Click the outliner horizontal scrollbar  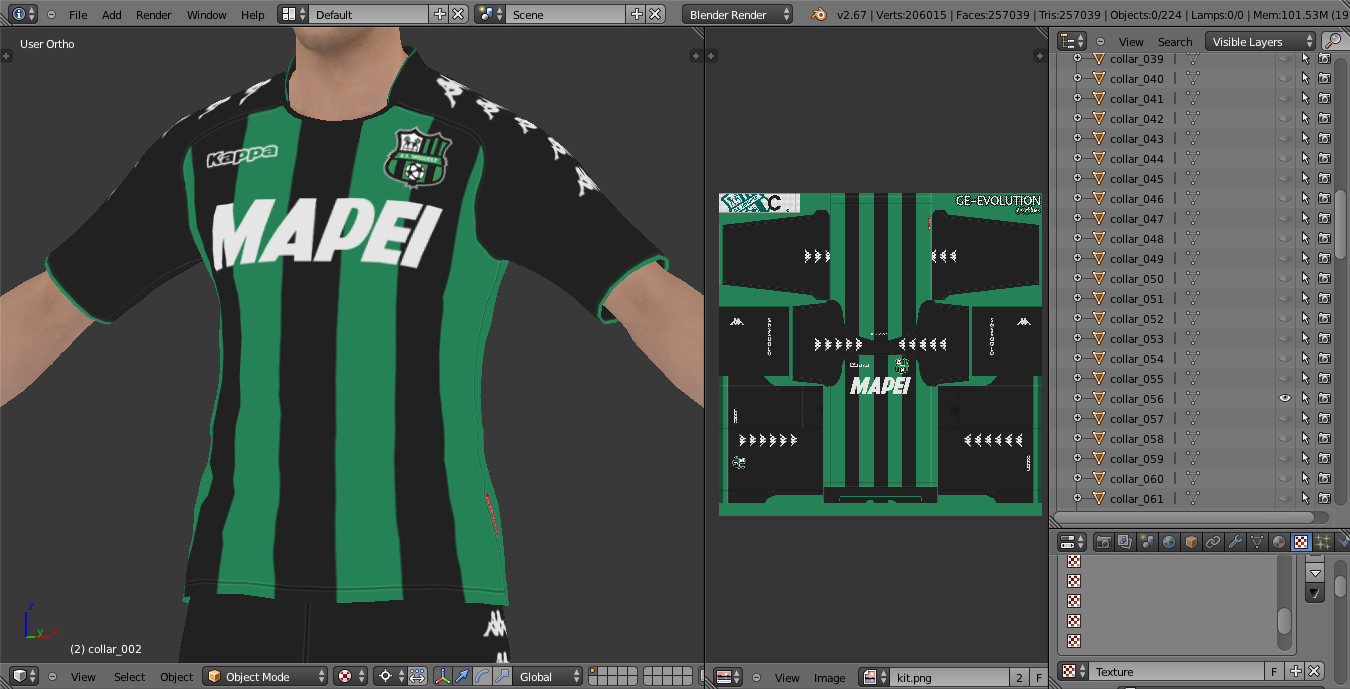pos(1184,517)
